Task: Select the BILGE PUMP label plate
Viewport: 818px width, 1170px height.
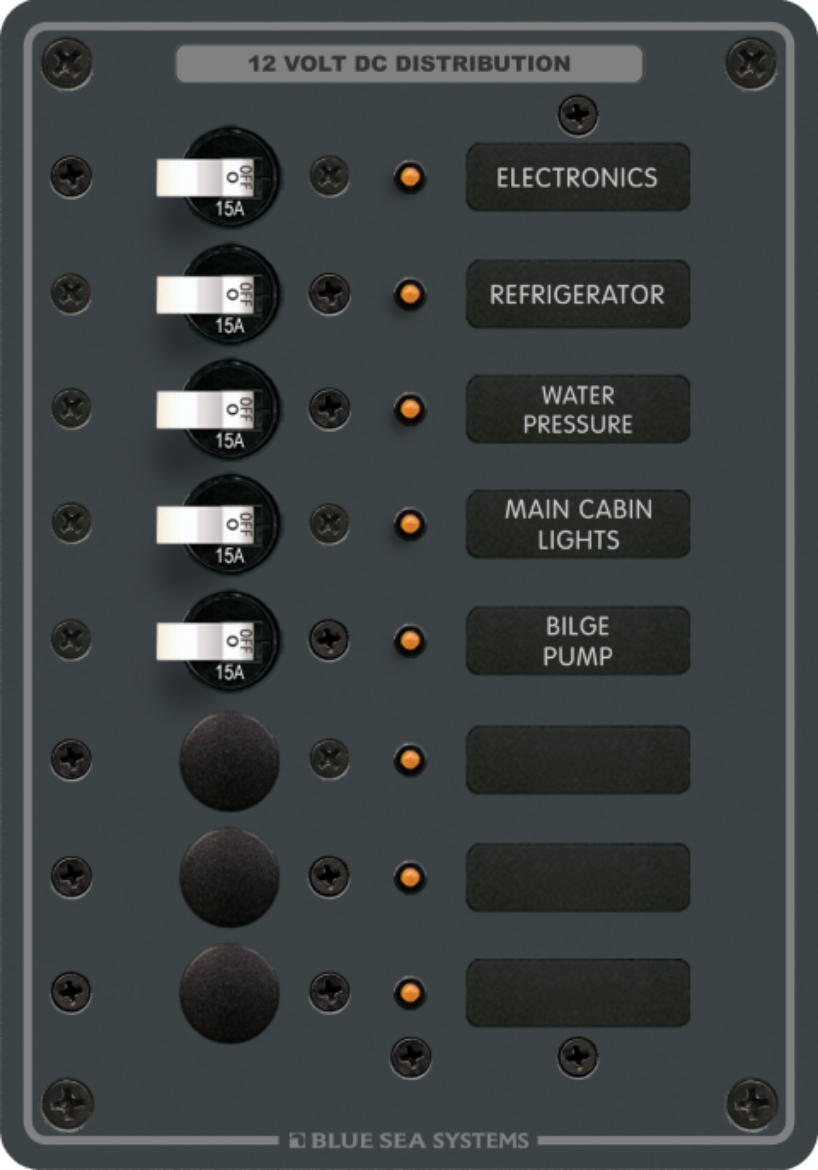Action: coord(578,641)
